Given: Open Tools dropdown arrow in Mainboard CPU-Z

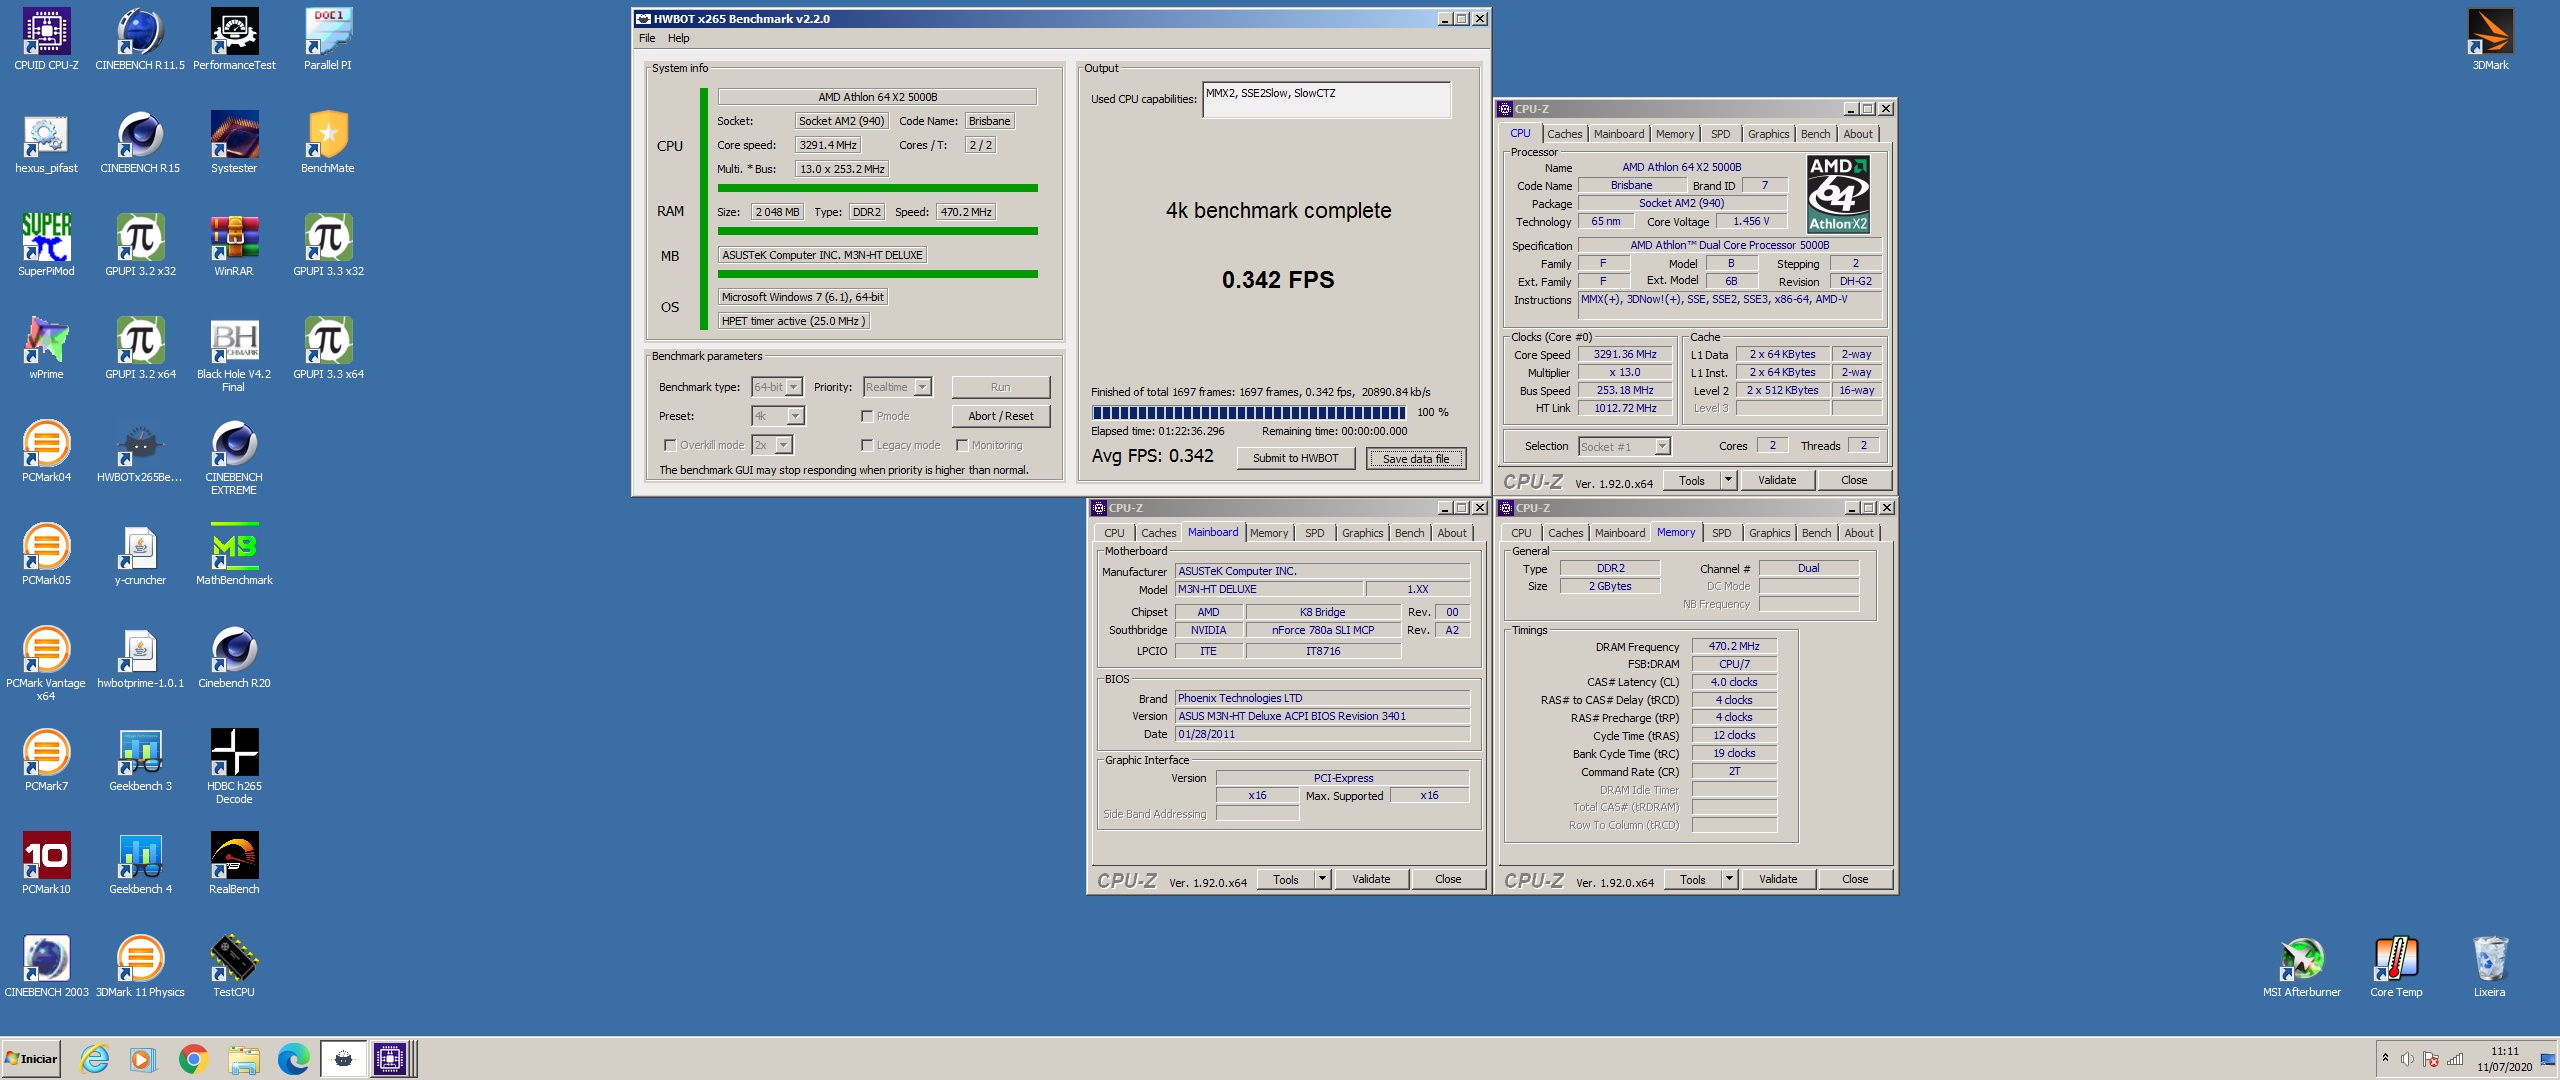Looking at the screenshot, I should click(x=1322, y=879).
